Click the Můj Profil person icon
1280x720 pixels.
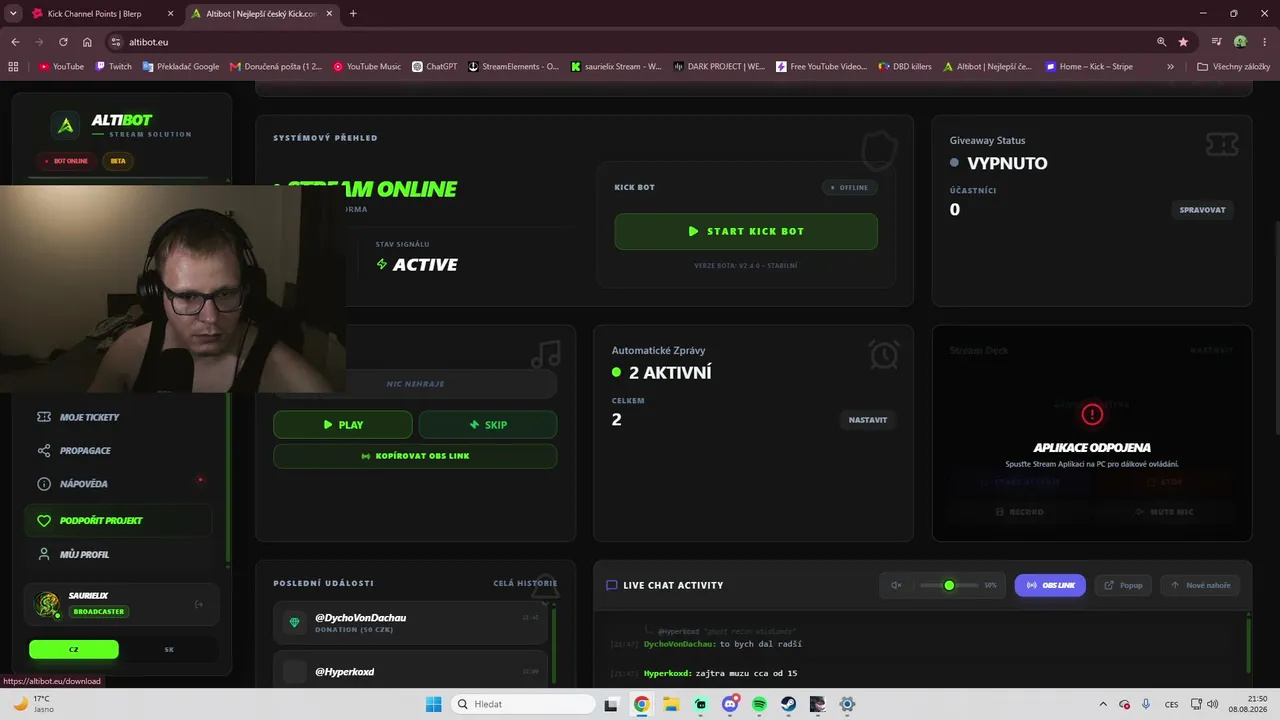[43, 554]
